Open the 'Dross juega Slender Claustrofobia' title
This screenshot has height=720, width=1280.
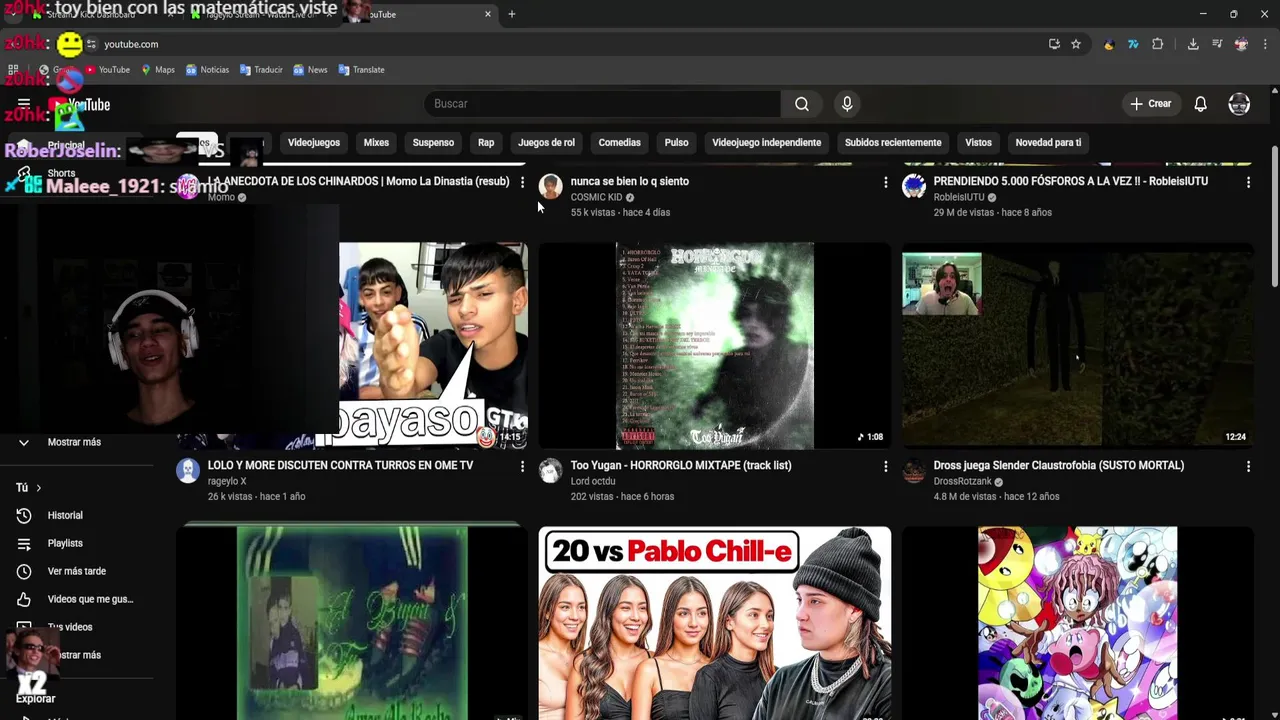click(1058, 465)
